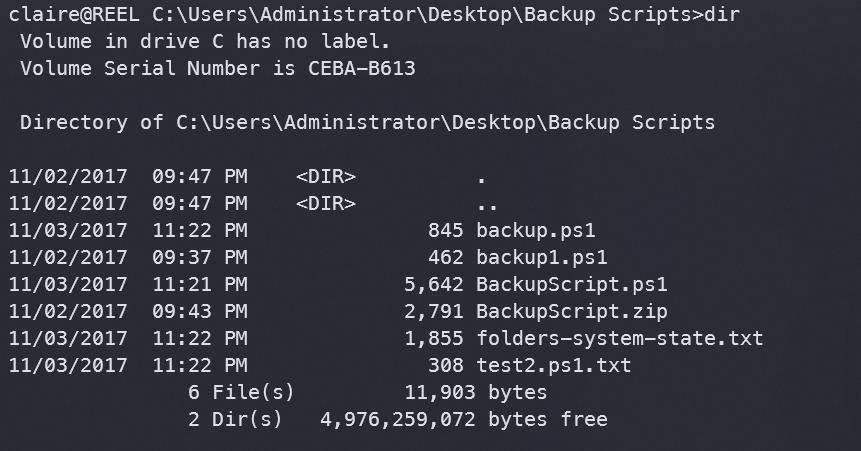Viewport: 861px width, 451px height.
Task: Click the "Directory of" path line
Action: pyautogui.click(x=368, y=123)
